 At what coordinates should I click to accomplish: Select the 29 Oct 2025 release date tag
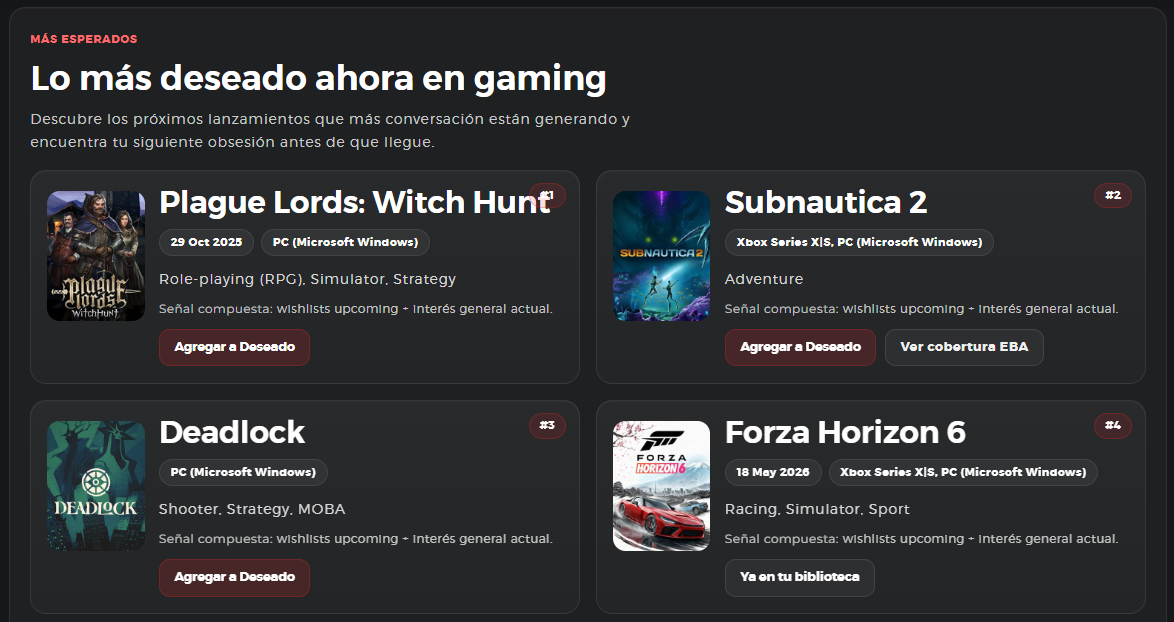(206, 243)
